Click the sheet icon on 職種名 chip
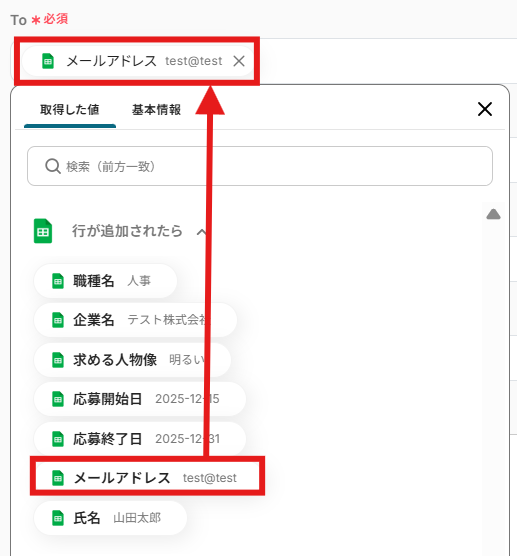Viewport: 517px width, 556px height. point(58,281)
